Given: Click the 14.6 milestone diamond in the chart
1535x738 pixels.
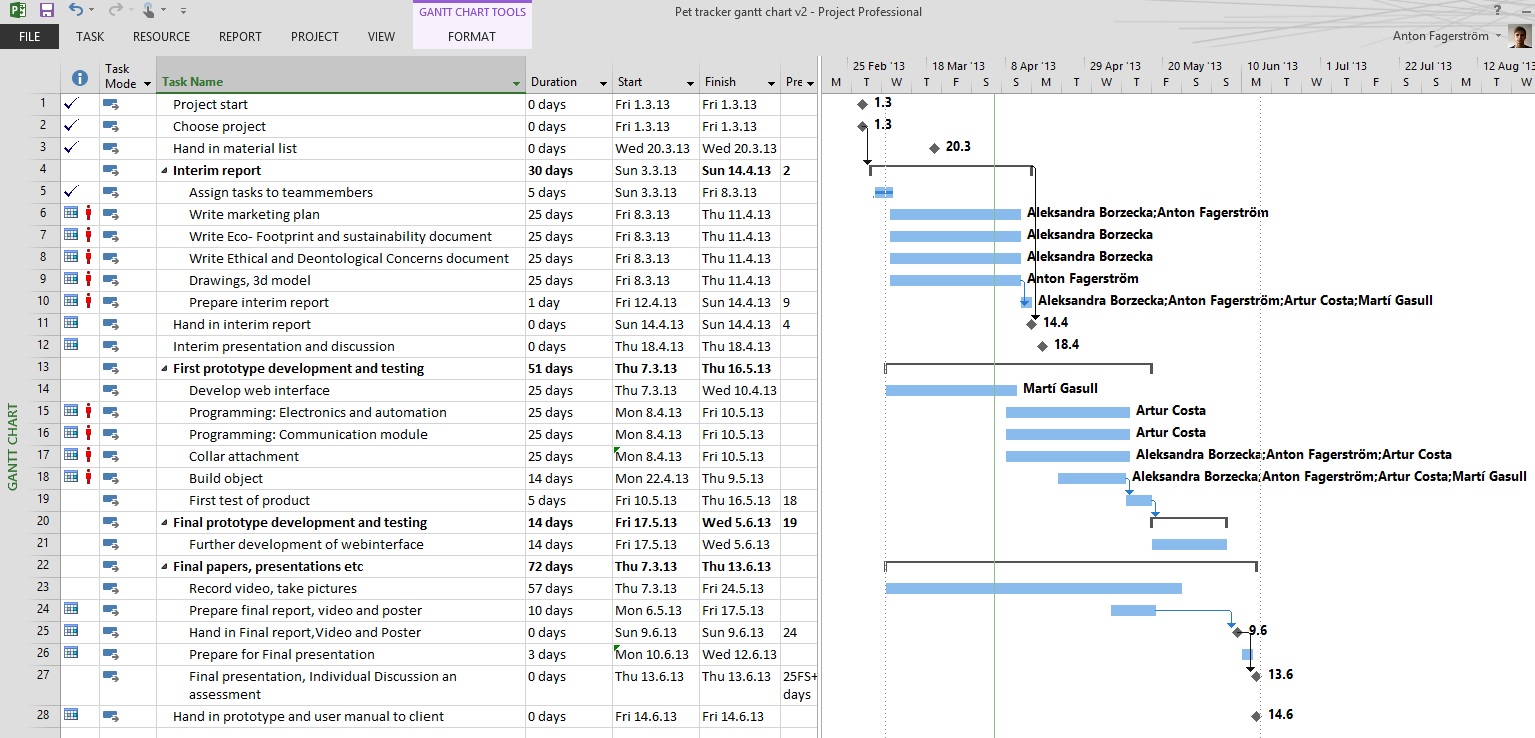Looking at the screenshot, I should (x=1256, y=716).
